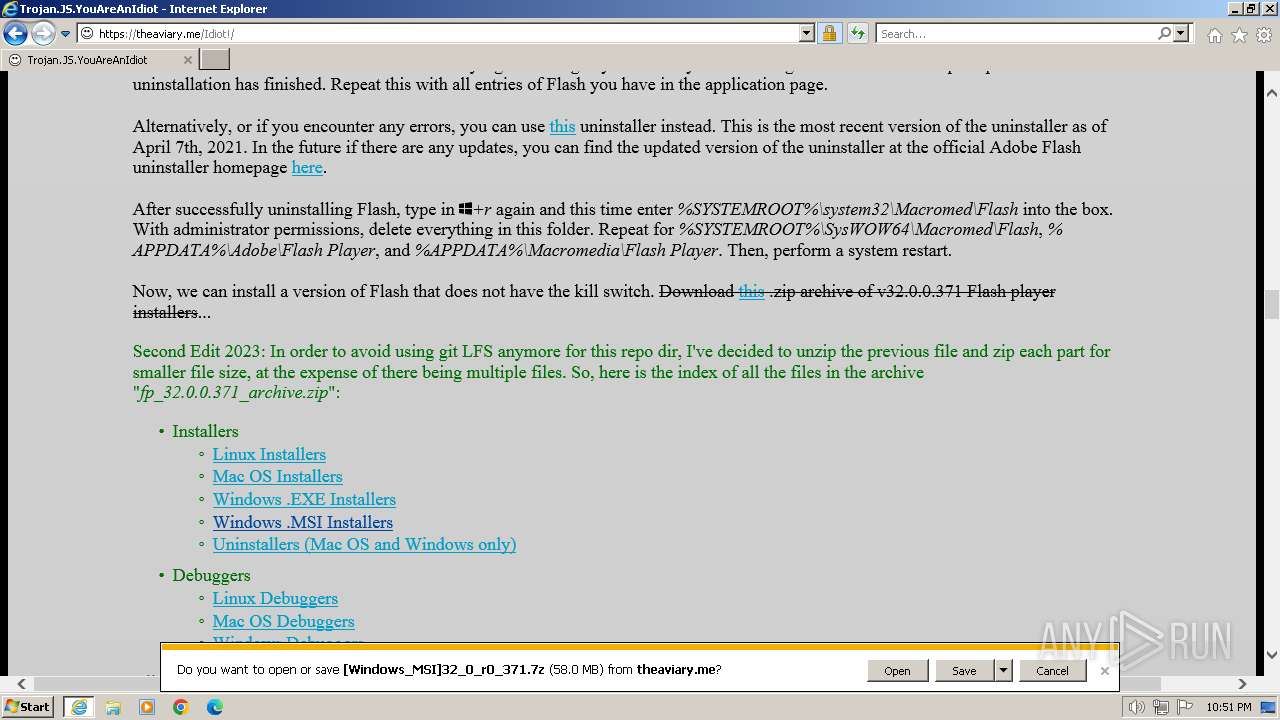
Task: Open the Mac OS Installers link
Action: (277, 476)
